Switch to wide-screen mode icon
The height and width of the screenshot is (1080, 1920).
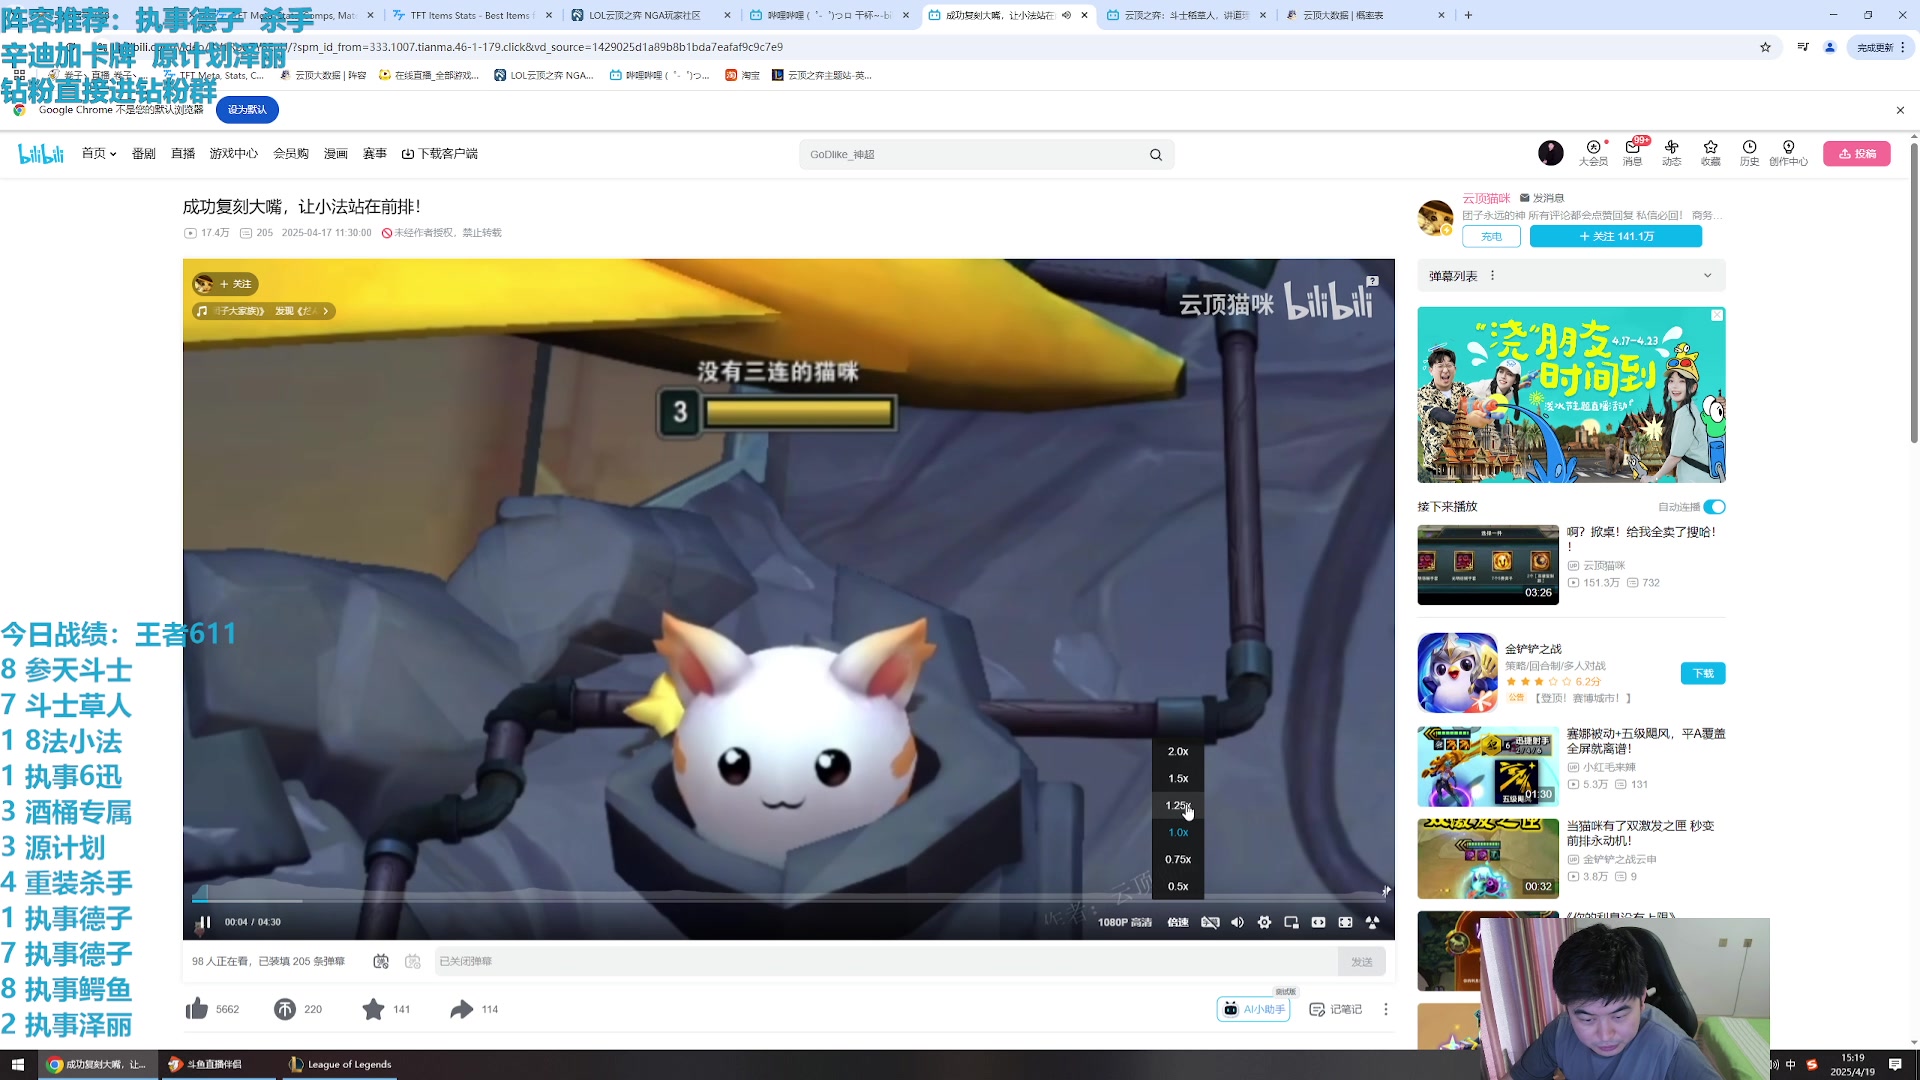click(1318, 922)
